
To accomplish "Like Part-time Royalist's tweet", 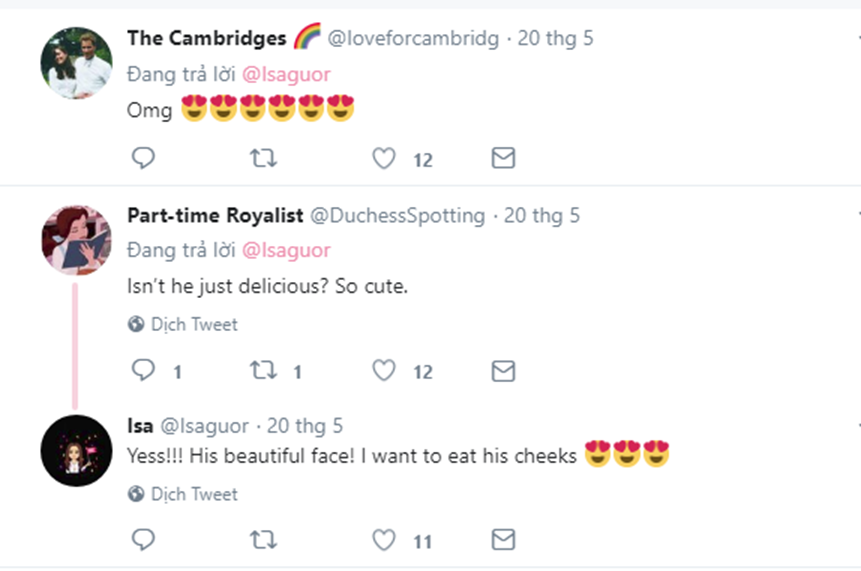I will [384, 371].
